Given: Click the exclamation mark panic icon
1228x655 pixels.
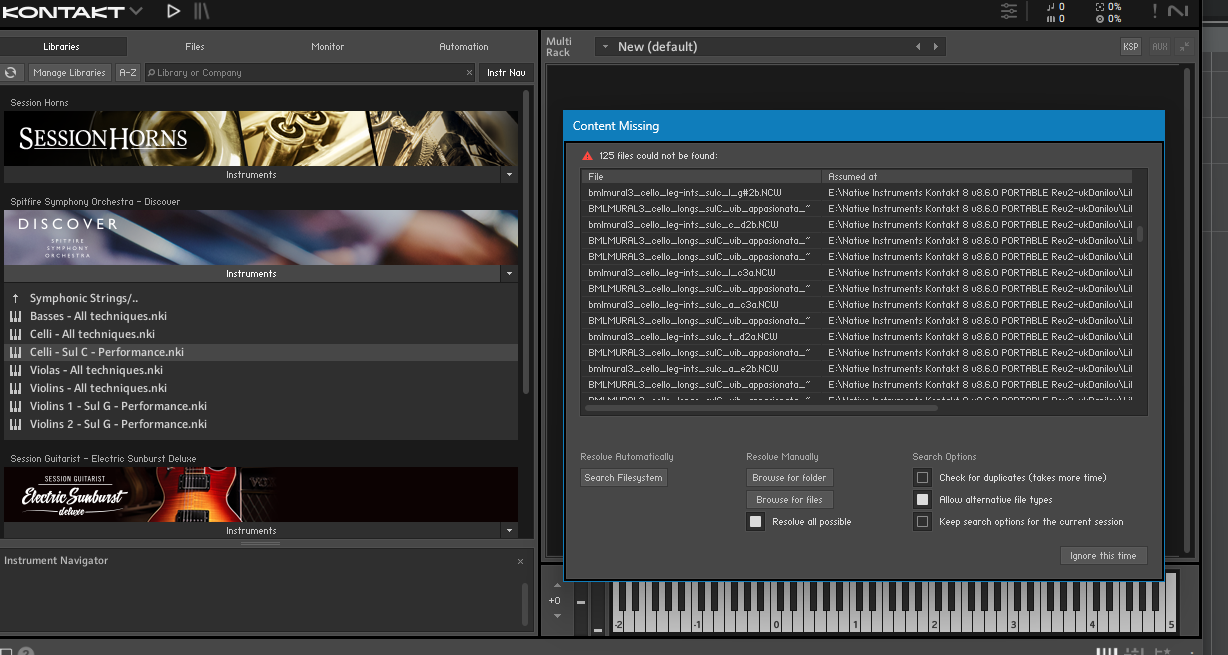Looking at the screenshot, I should click(1154, 11).
